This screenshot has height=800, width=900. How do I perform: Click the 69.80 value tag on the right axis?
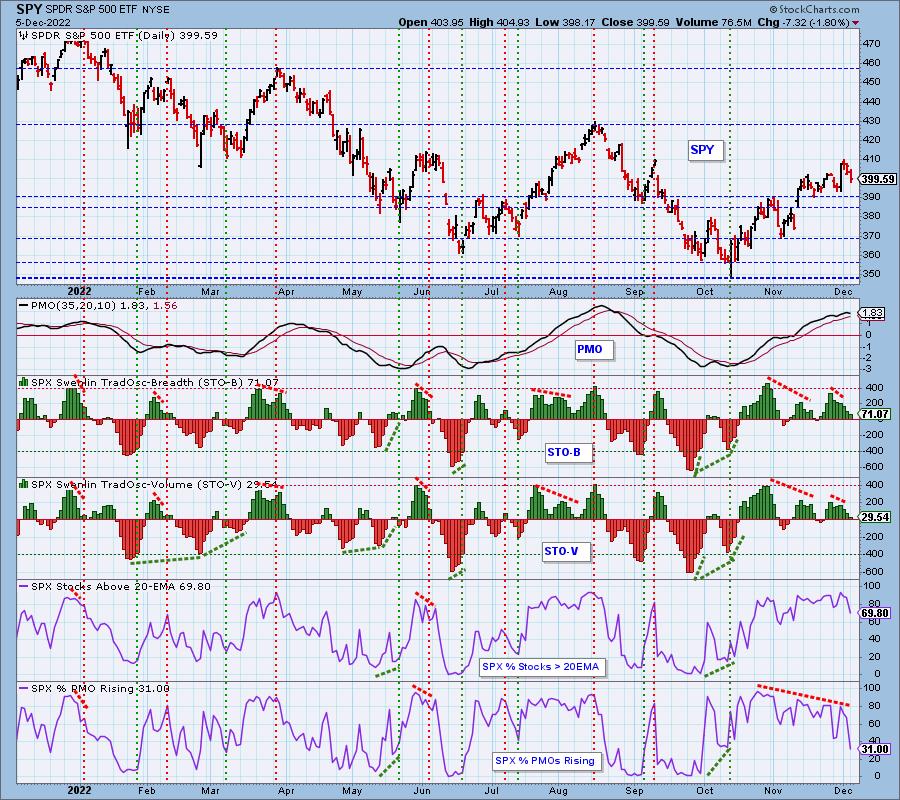pyautogui.click(x=875, y=613)
